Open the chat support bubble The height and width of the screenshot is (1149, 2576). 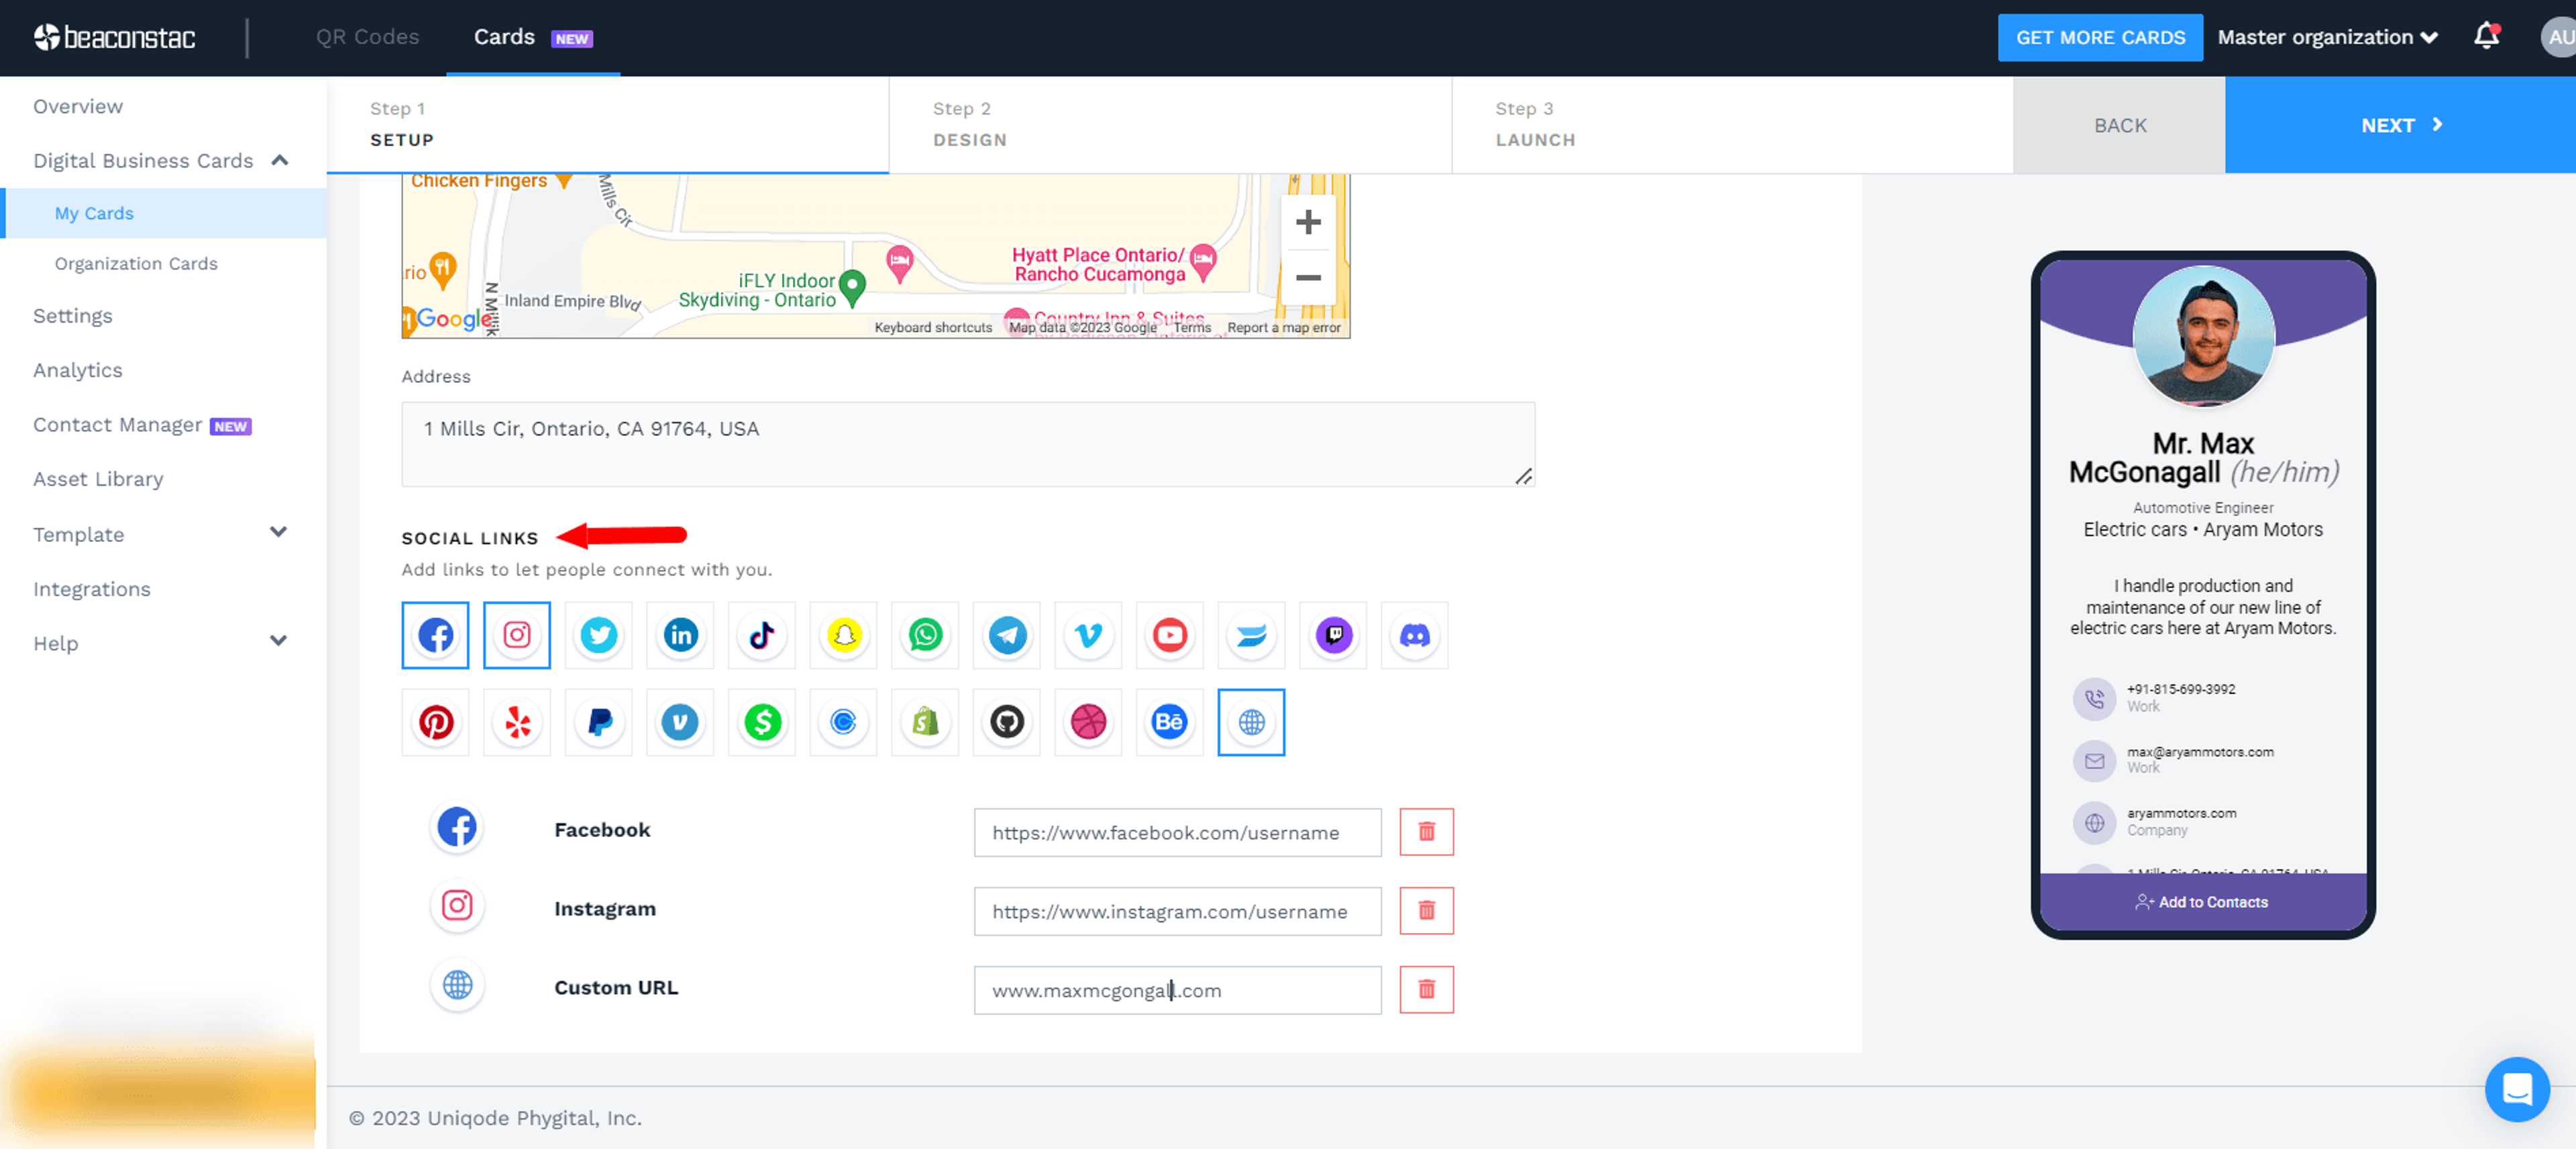coord(2518,1089)
